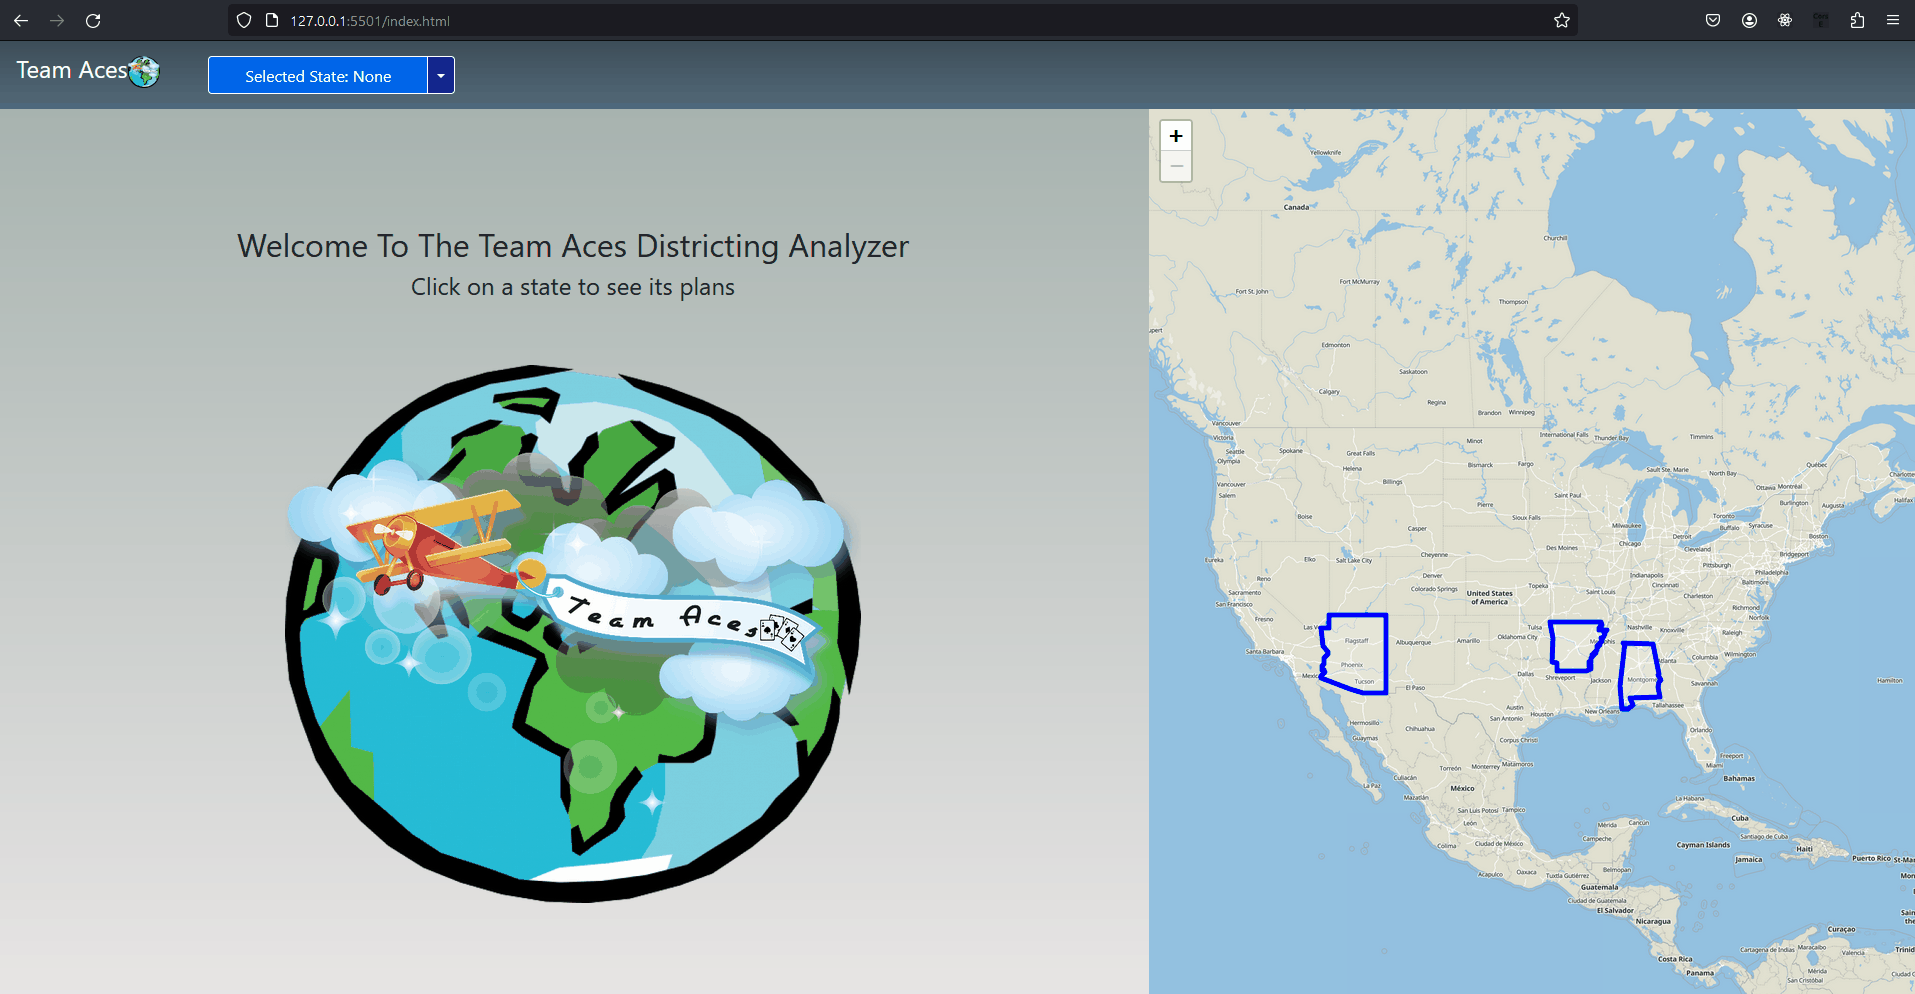Open the tracking protection shield

coord(244,20)
